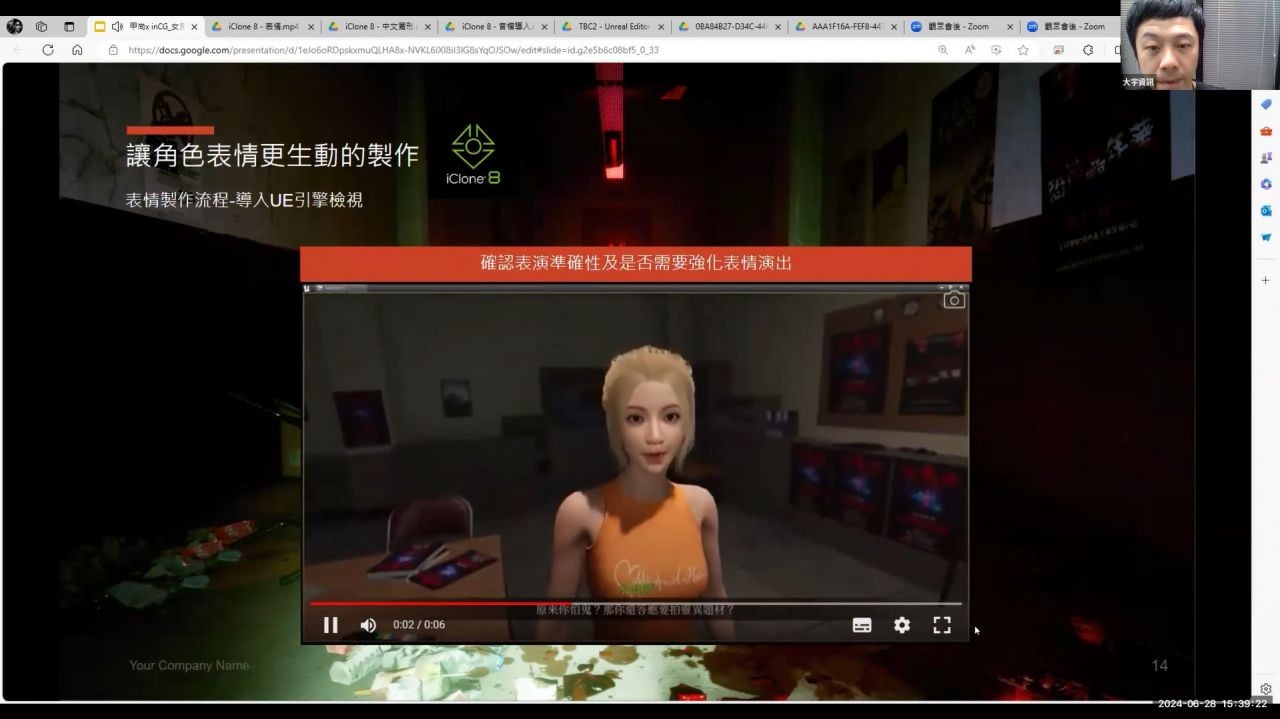This screenshot has width=1280, height=719.
Task: Click the plus button to customize sidebar
Action: (1266, 280)
